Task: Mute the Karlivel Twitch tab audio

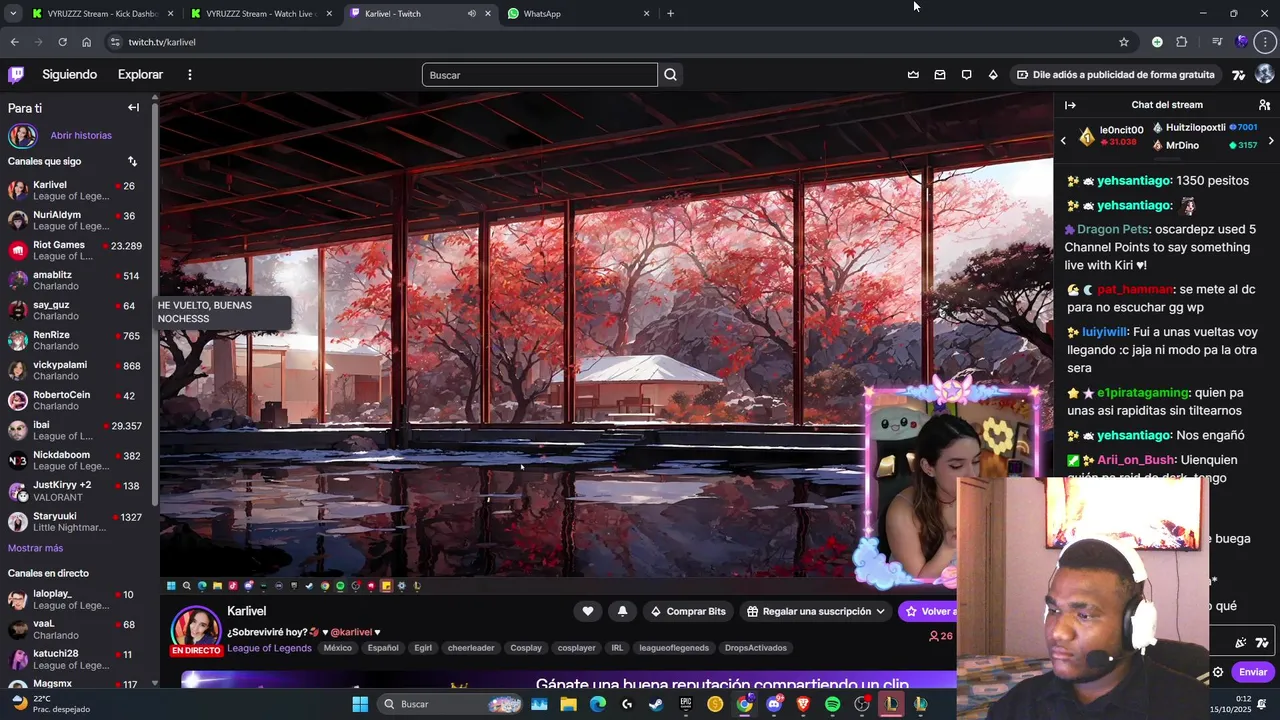Action: pos(472,13)
